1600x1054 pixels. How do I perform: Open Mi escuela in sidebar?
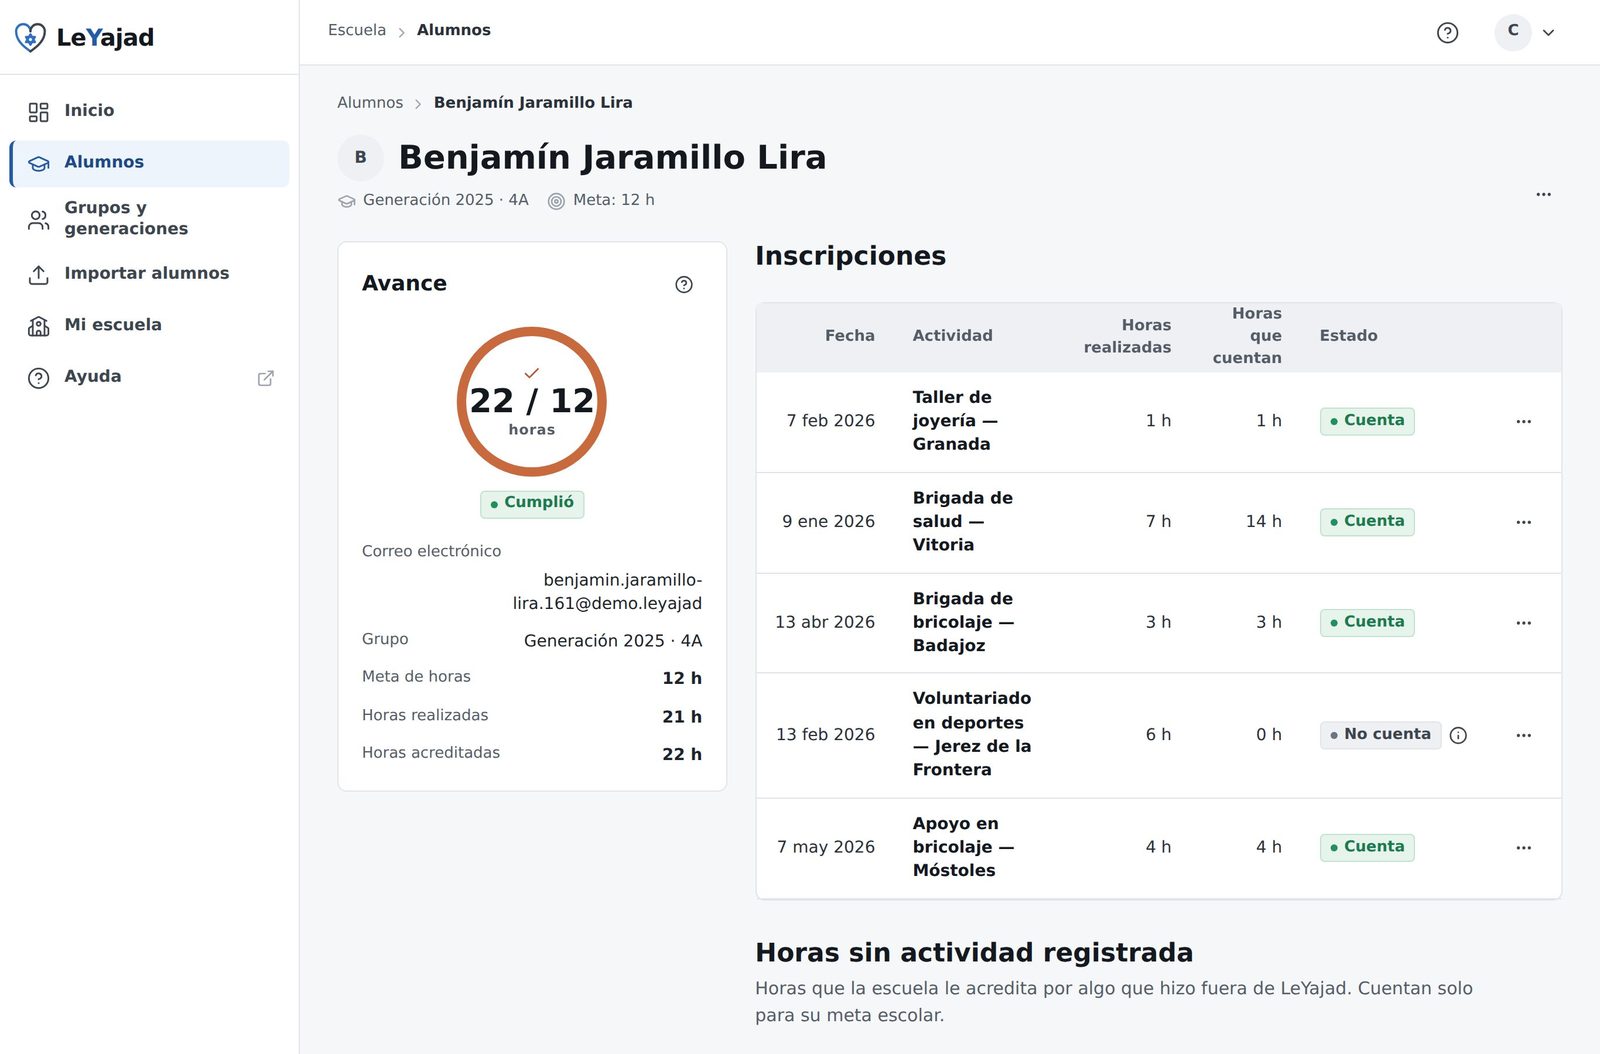[x=150, y=325]
